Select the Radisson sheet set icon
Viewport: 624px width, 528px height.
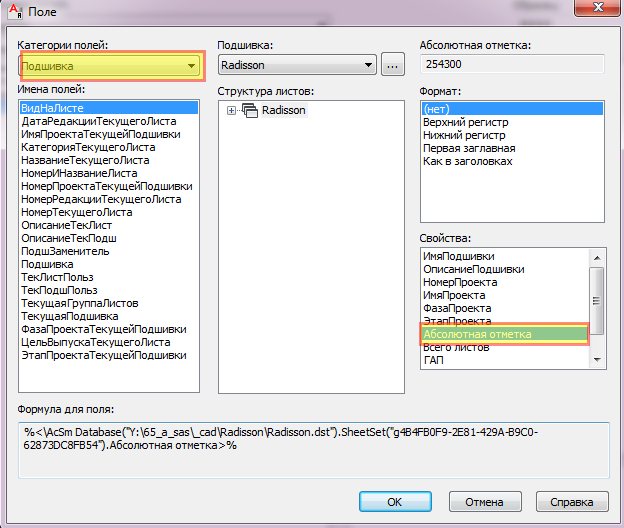(250, 110)
